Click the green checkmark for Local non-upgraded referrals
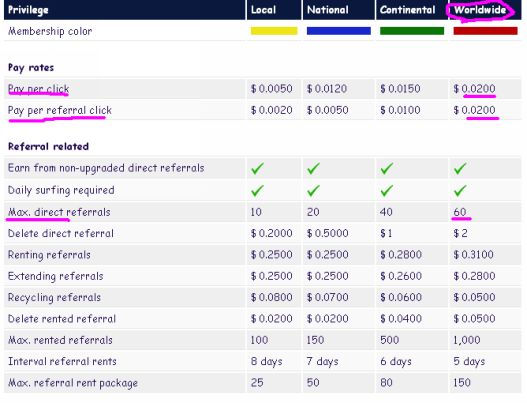Viewport: 527px width, 403px height. pyautogui.click(x=257, y=168)
